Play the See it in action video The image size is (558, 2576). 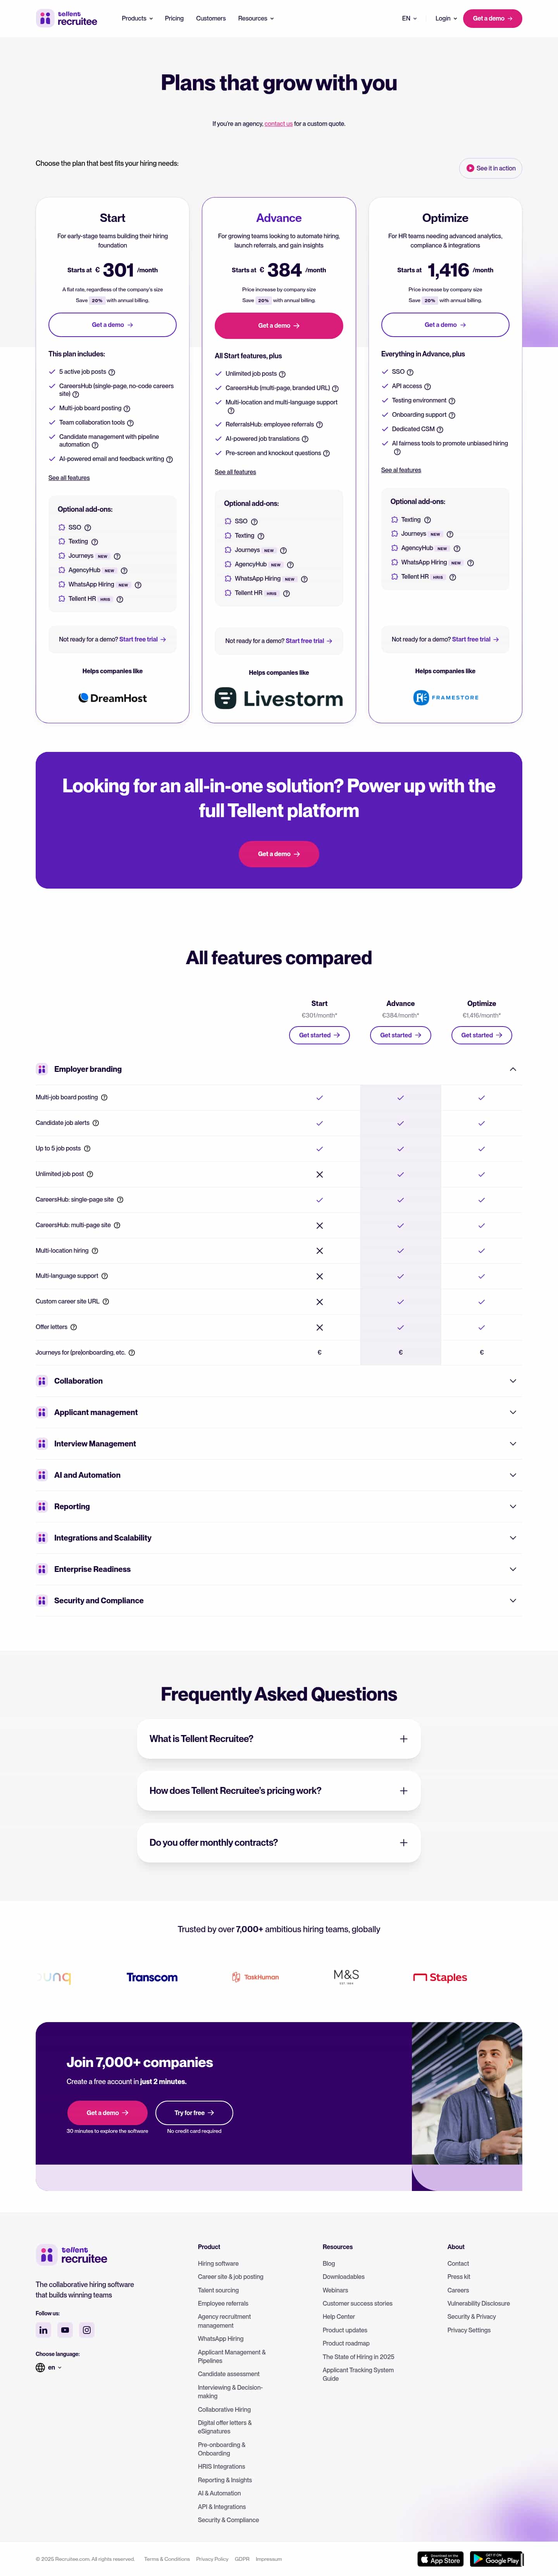pyautogui.click(x=491, y=168)
